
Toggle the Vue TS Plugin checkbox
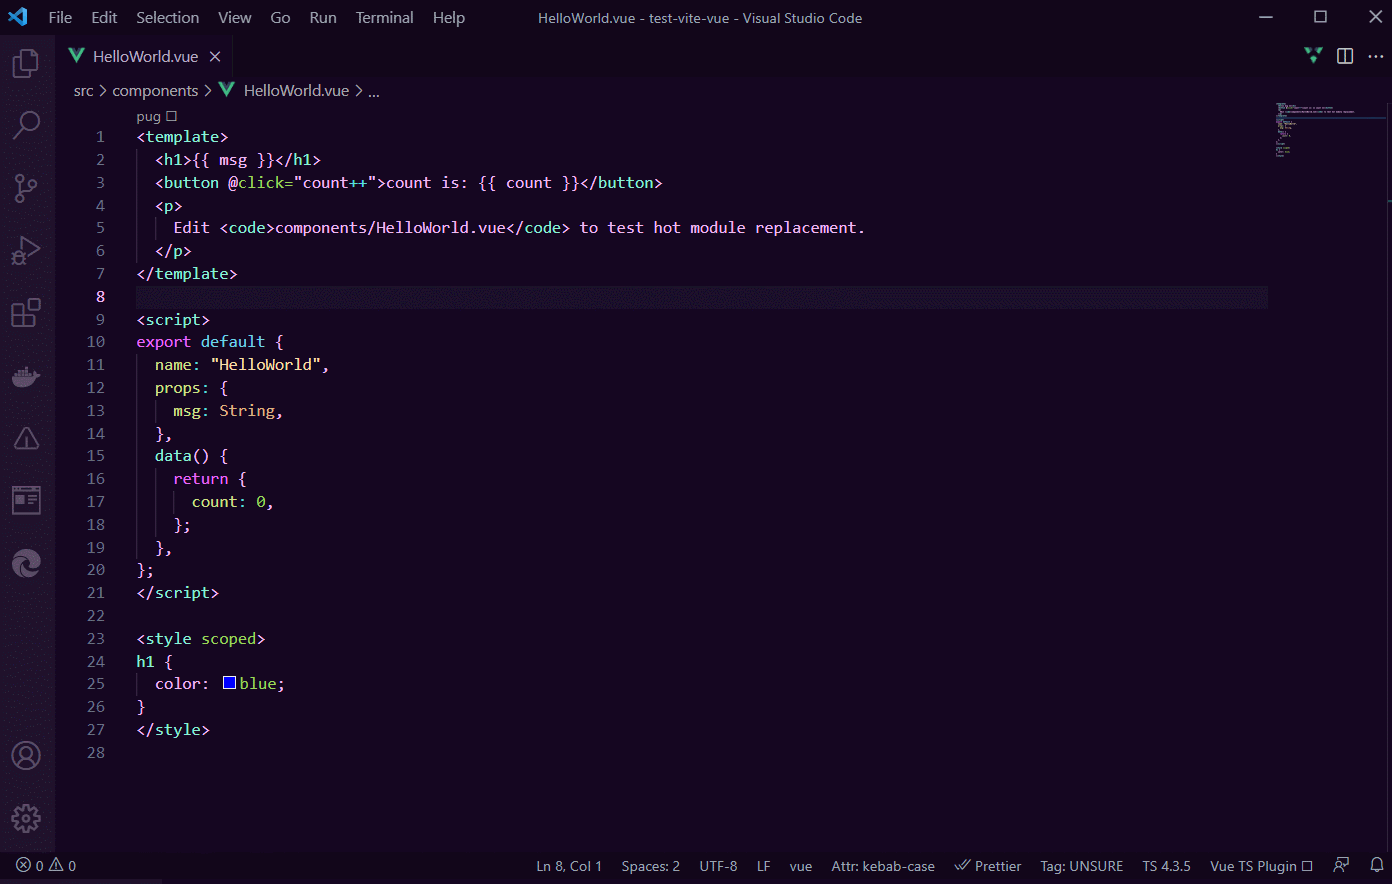click(1307, 866)
